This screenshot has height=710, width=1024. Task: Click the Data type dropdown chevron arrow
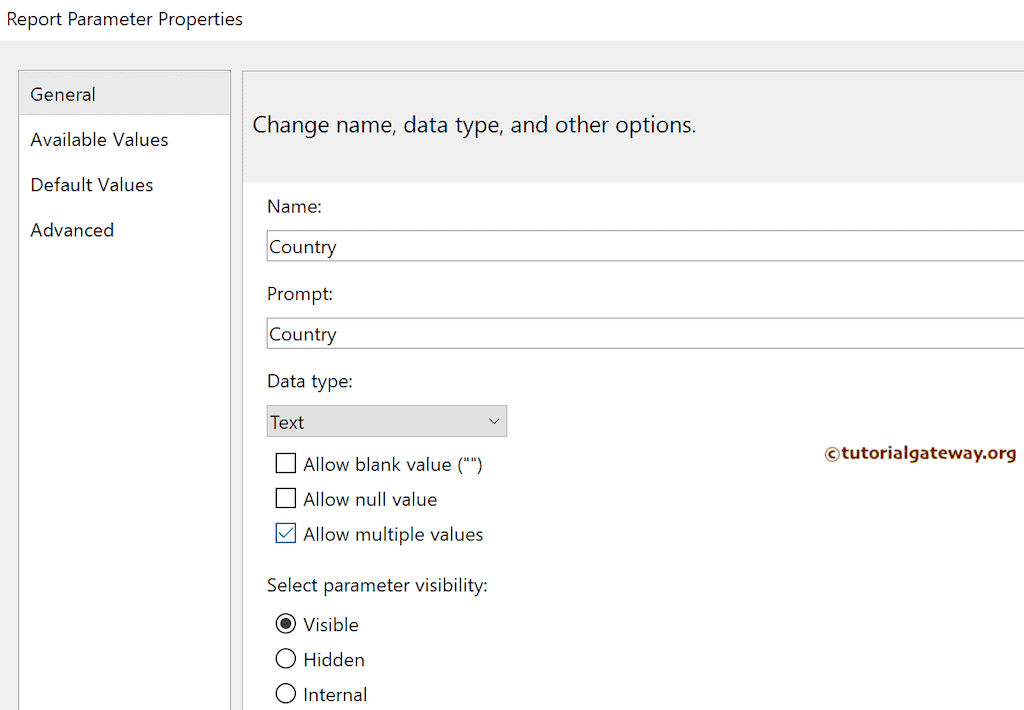coord(494,421)
